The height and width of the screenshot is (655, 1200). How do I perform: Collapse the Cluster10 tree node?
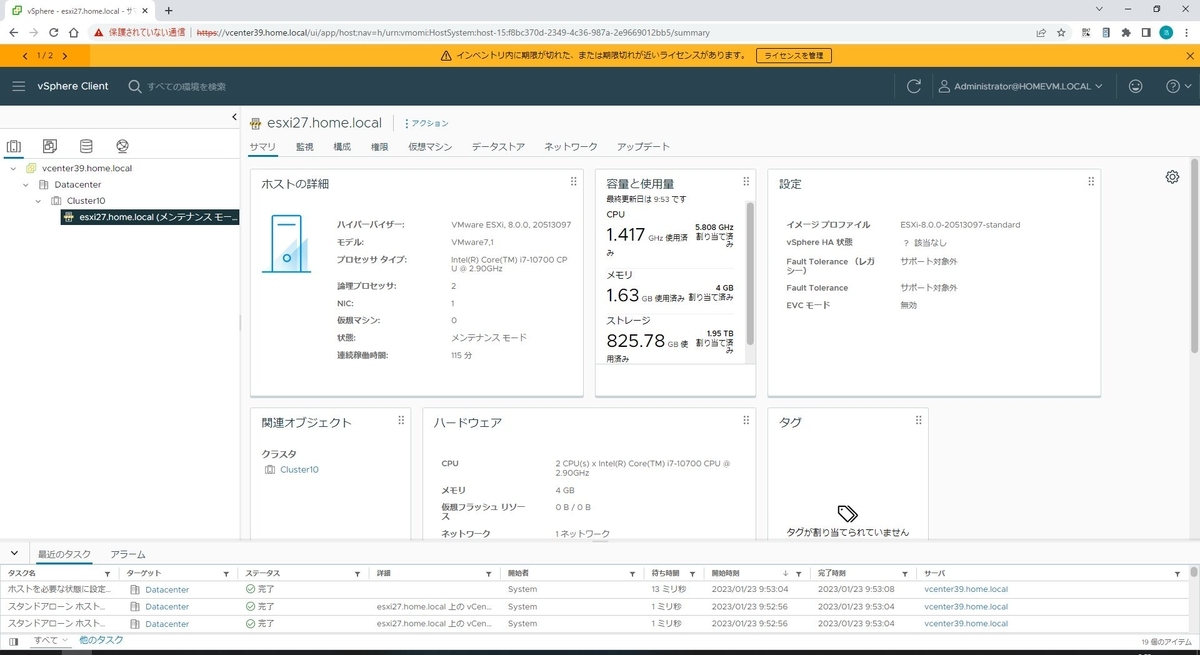tap(39, 201)
